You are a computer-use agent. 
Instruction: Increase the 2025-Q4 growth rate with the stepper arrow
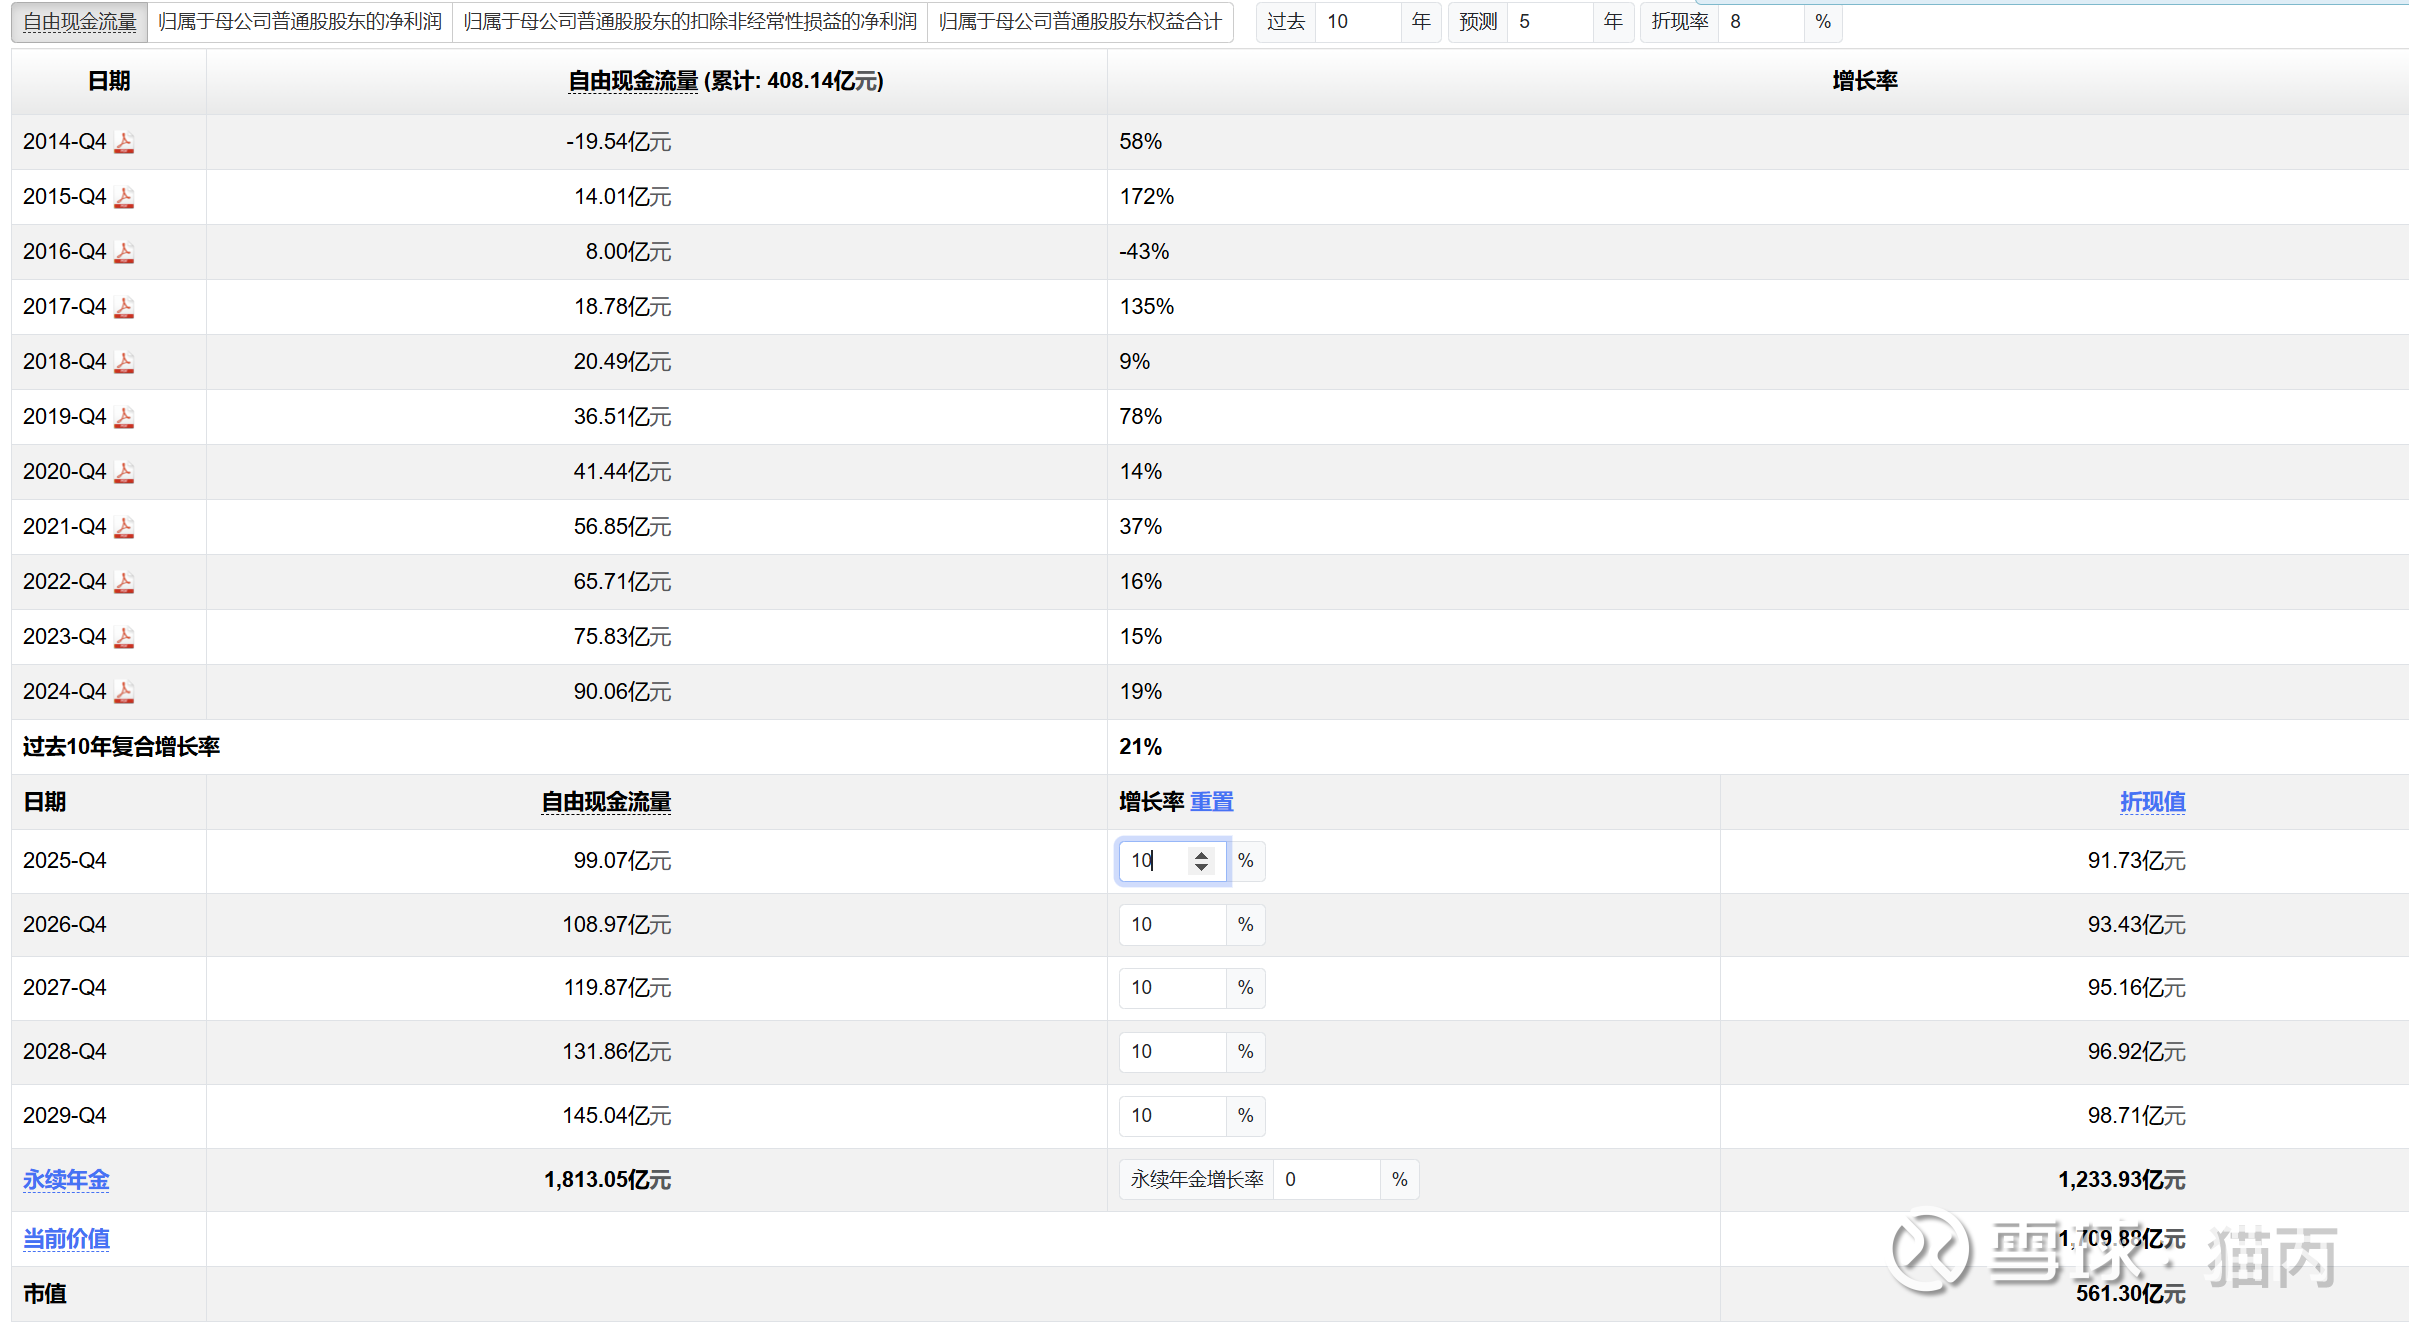pyautogui.click(x=1201, y=855)
